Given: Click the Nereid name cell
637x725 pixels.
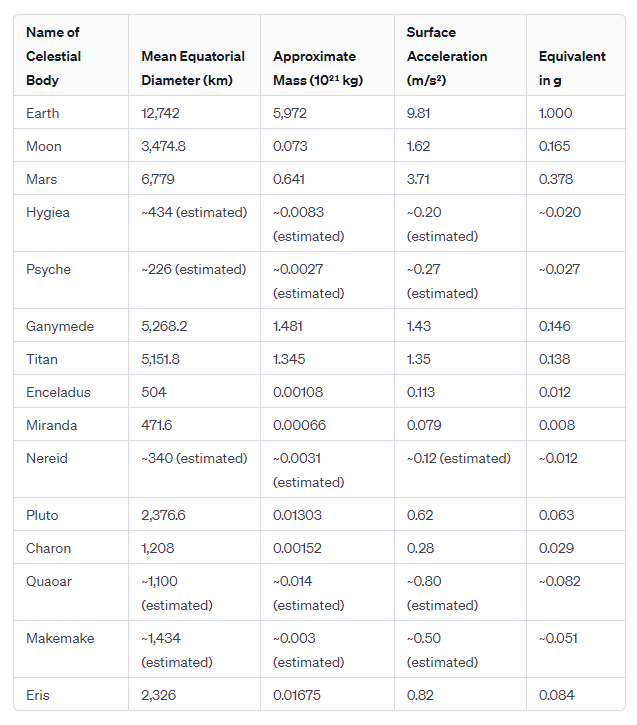Looking at the screenshot, I should (x=47, y=458).
